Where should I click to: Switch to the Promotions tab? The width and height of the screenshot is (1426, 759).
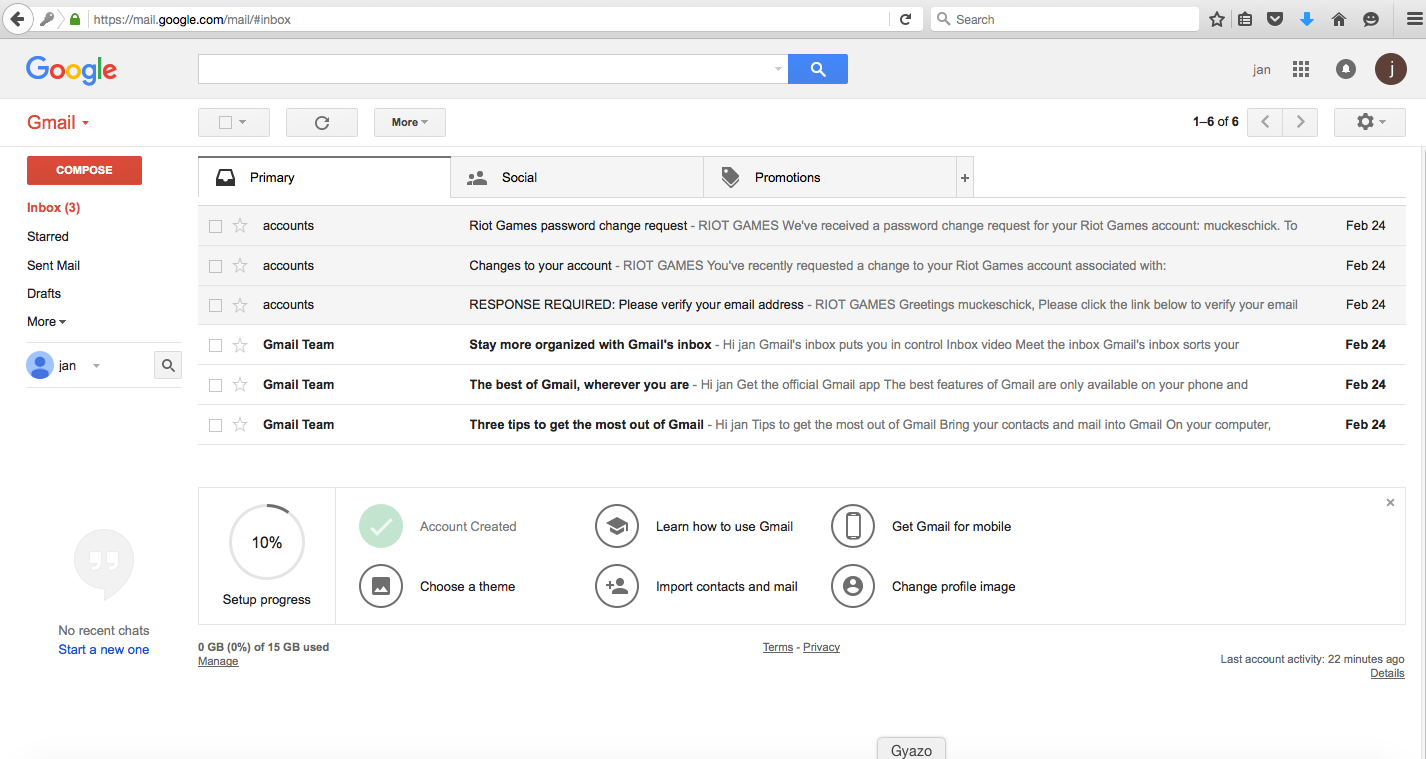click(x=830, y=178)
